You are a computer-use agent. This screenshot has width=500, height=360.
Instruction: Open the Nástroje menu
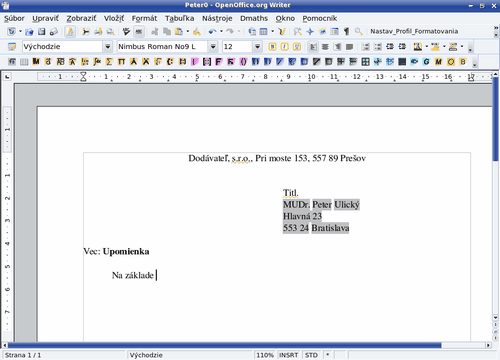(x=217, y=18)
